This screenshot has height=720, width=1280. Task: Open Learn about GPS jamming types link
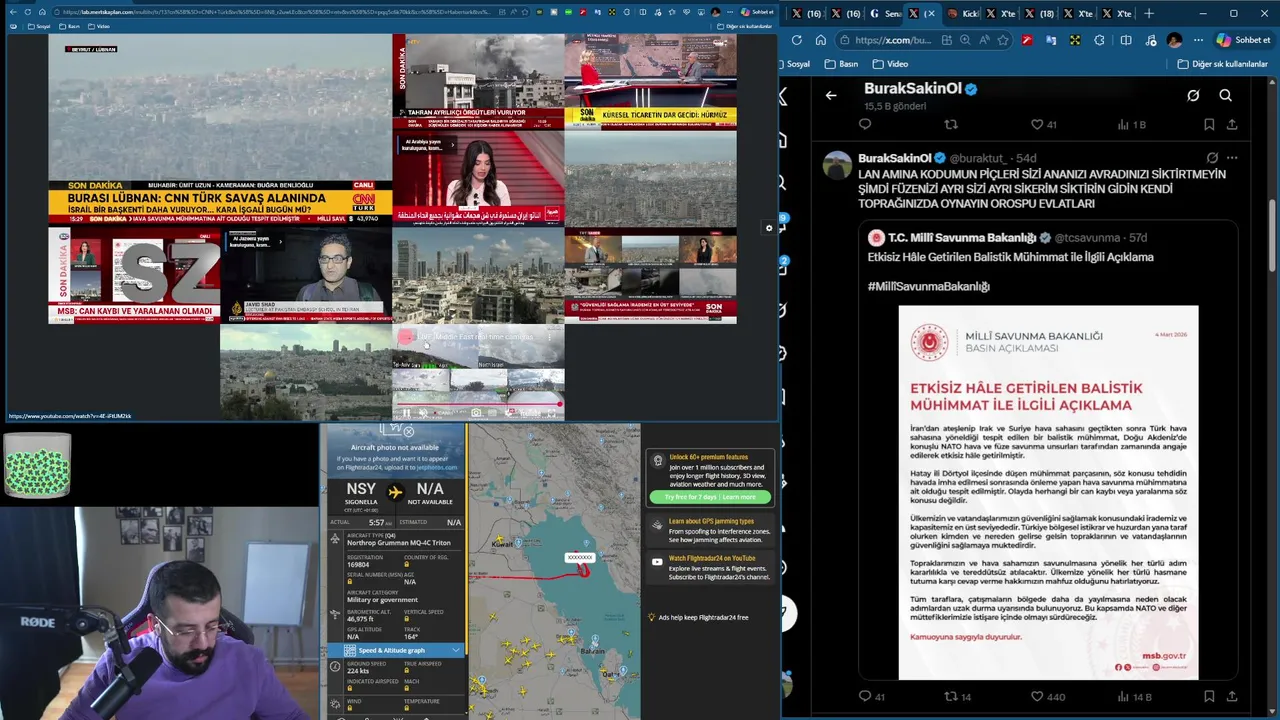coord(711,521)
